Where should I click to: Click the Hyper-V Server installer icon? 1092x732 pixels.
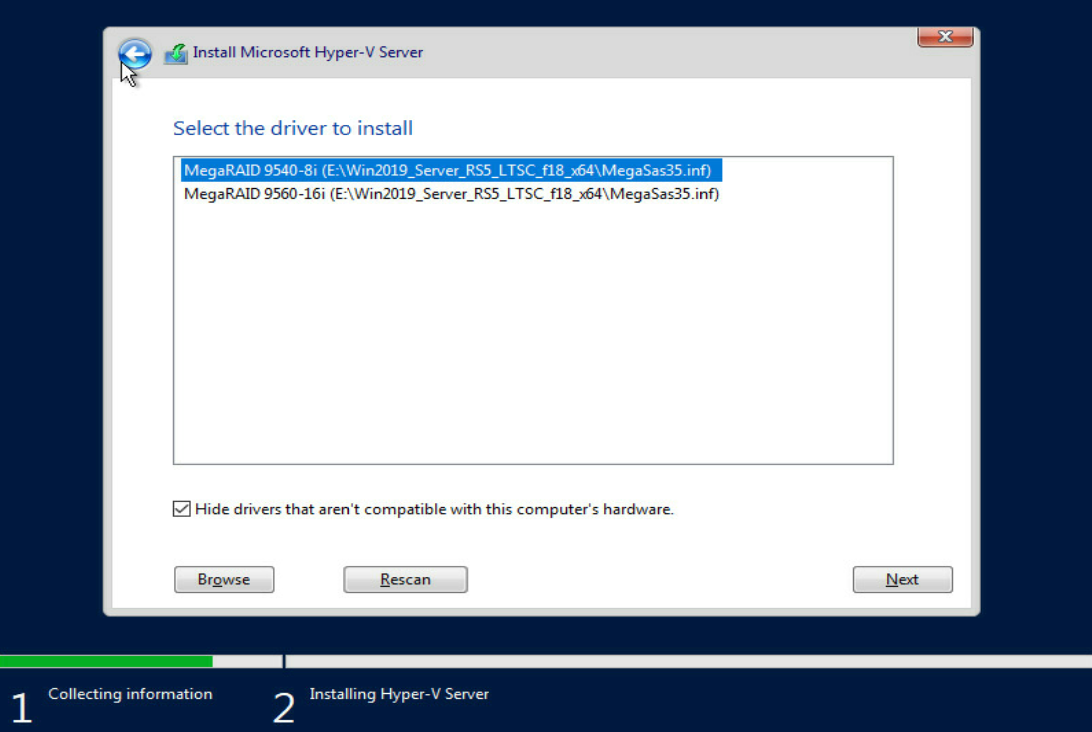point(176,54)
